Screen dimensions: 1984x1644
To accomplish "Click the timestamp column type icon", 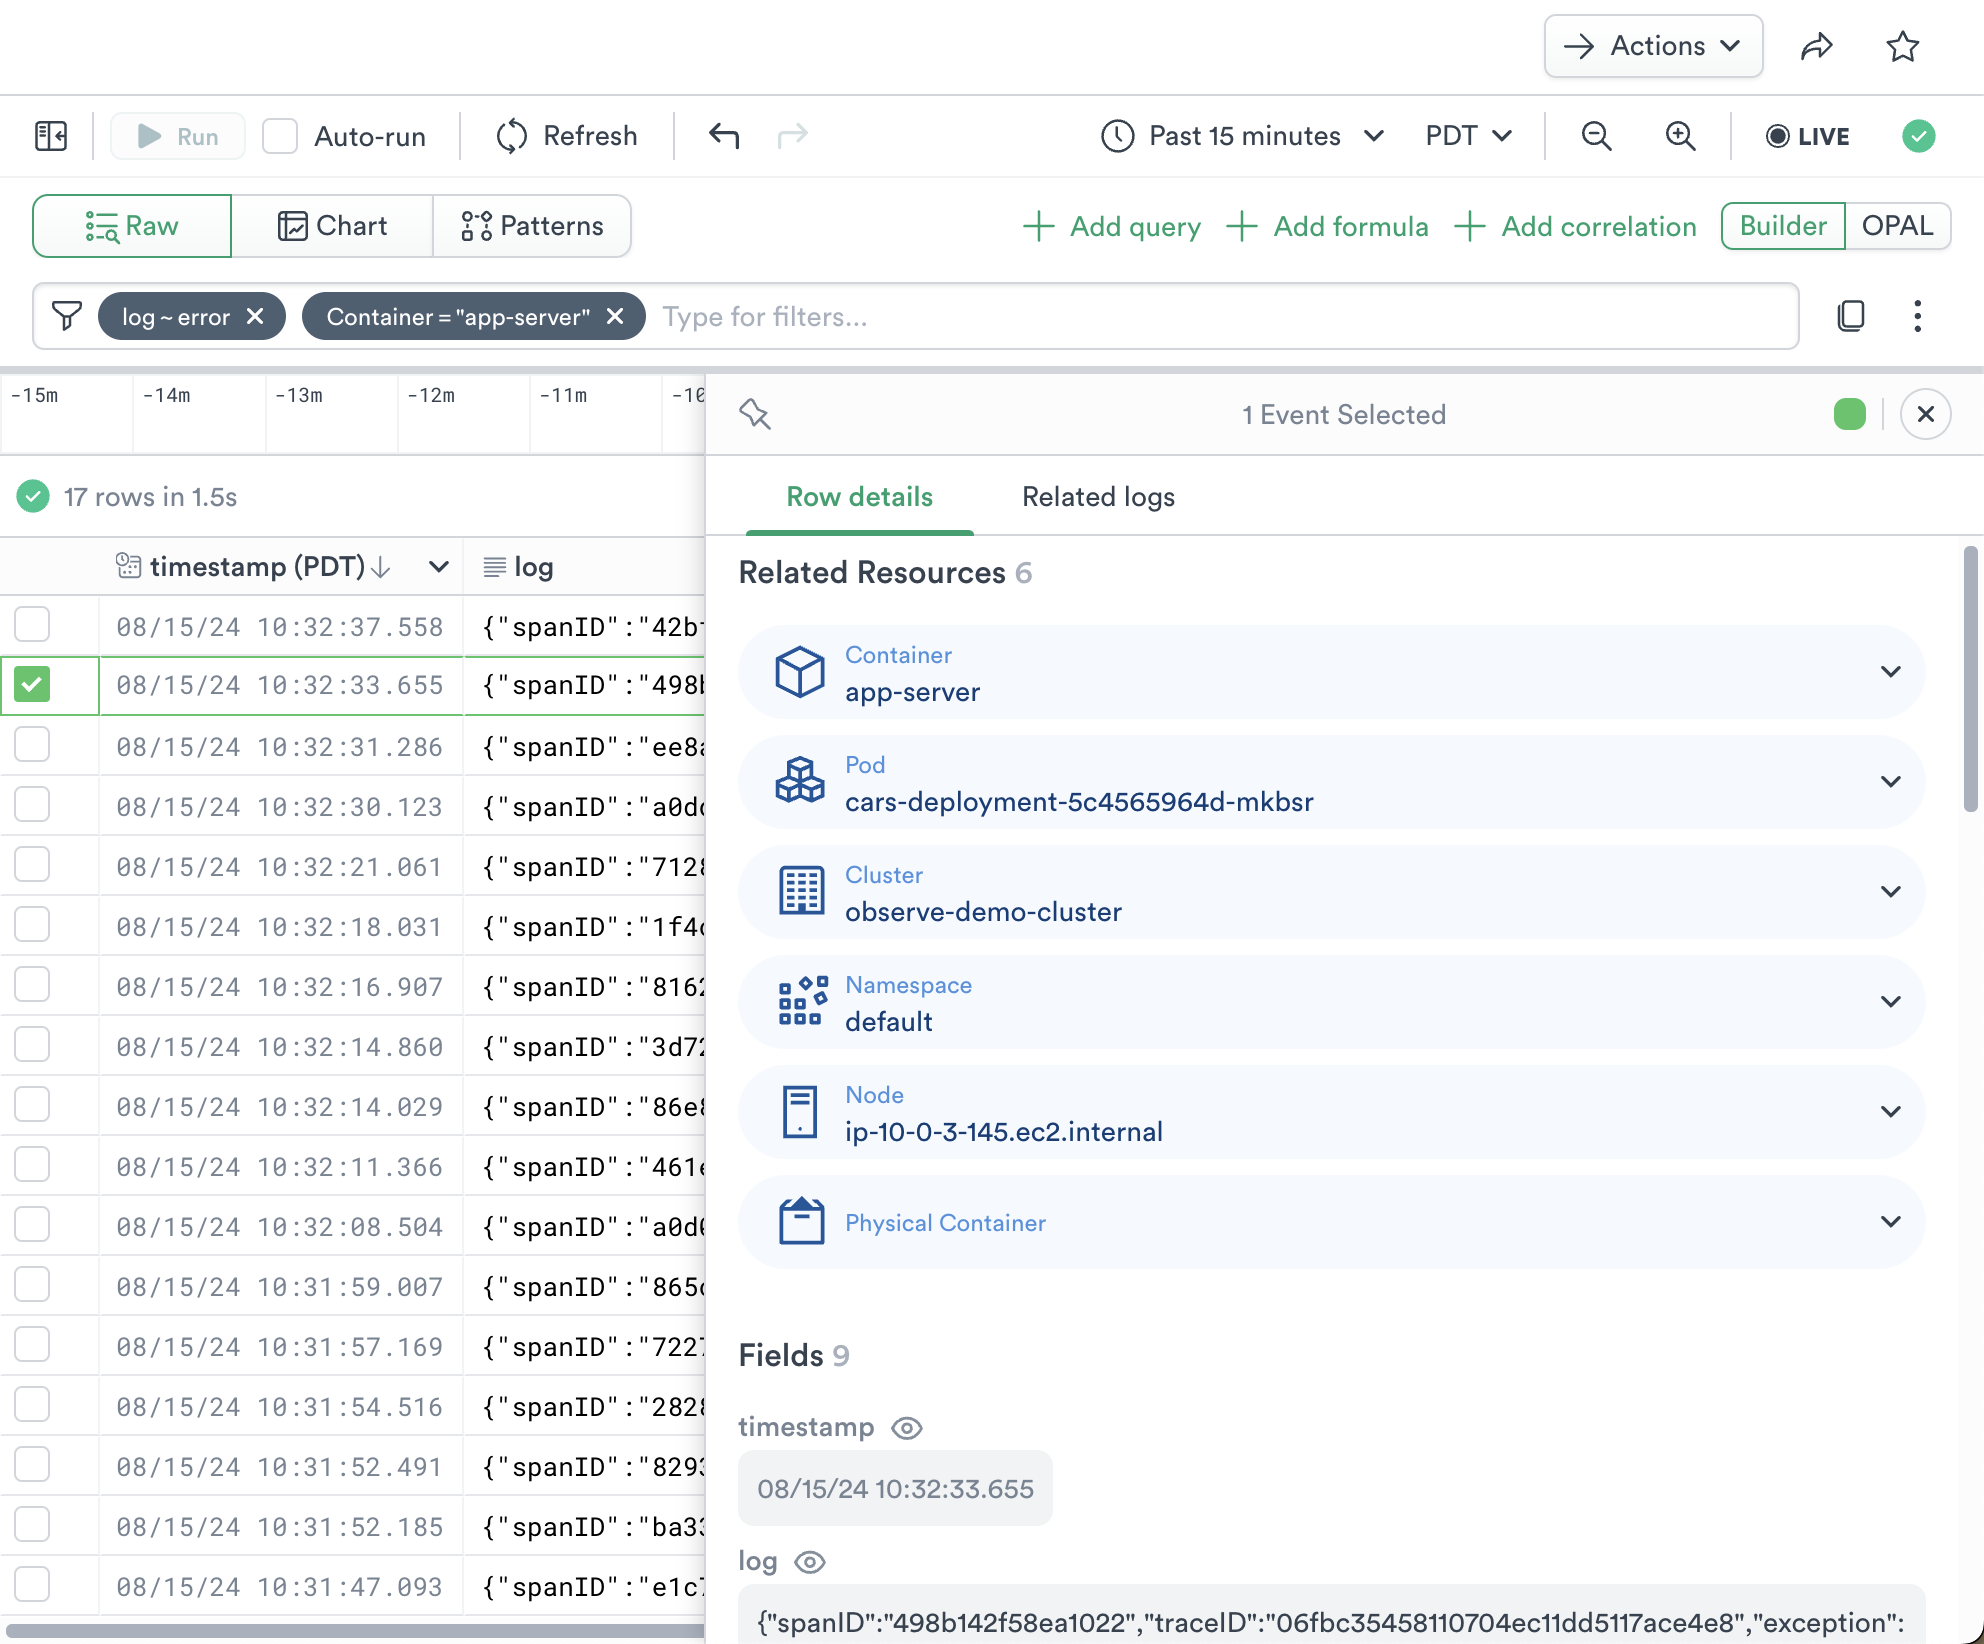I will point(128,566).
